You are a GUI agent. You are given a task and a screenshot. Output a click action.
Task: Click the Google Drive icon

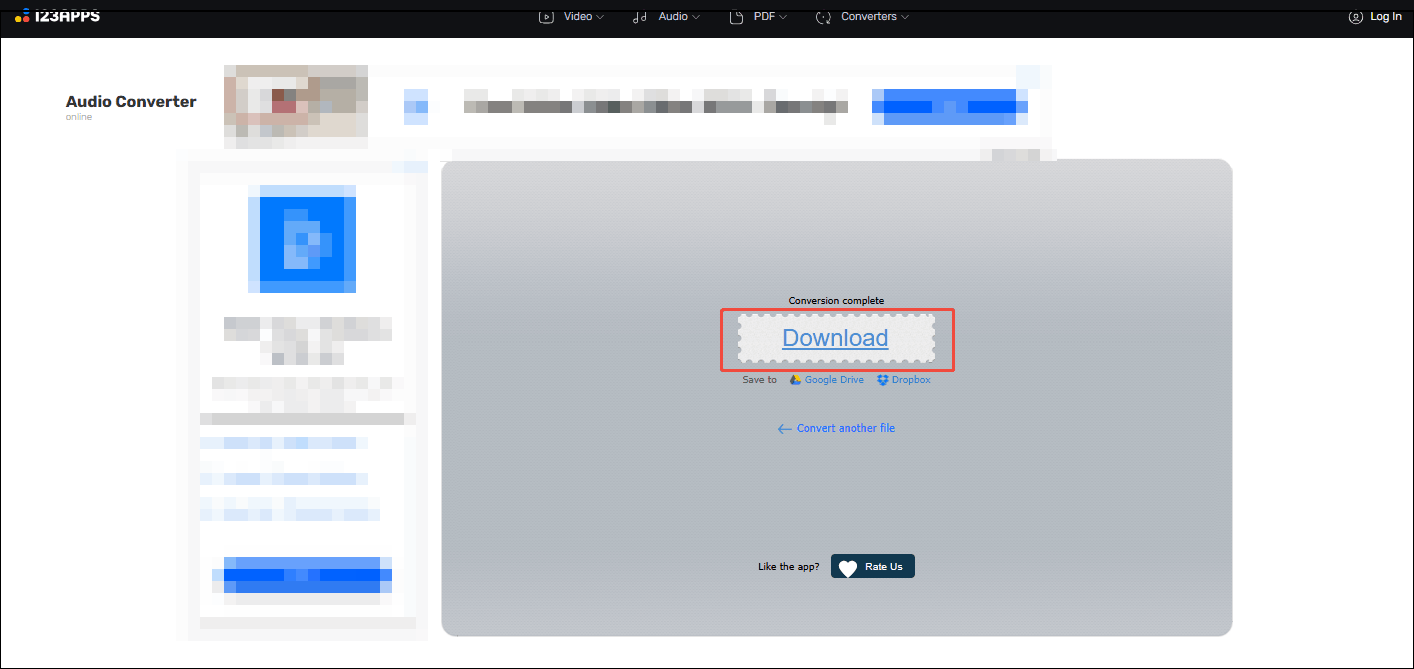coord(795,380)
